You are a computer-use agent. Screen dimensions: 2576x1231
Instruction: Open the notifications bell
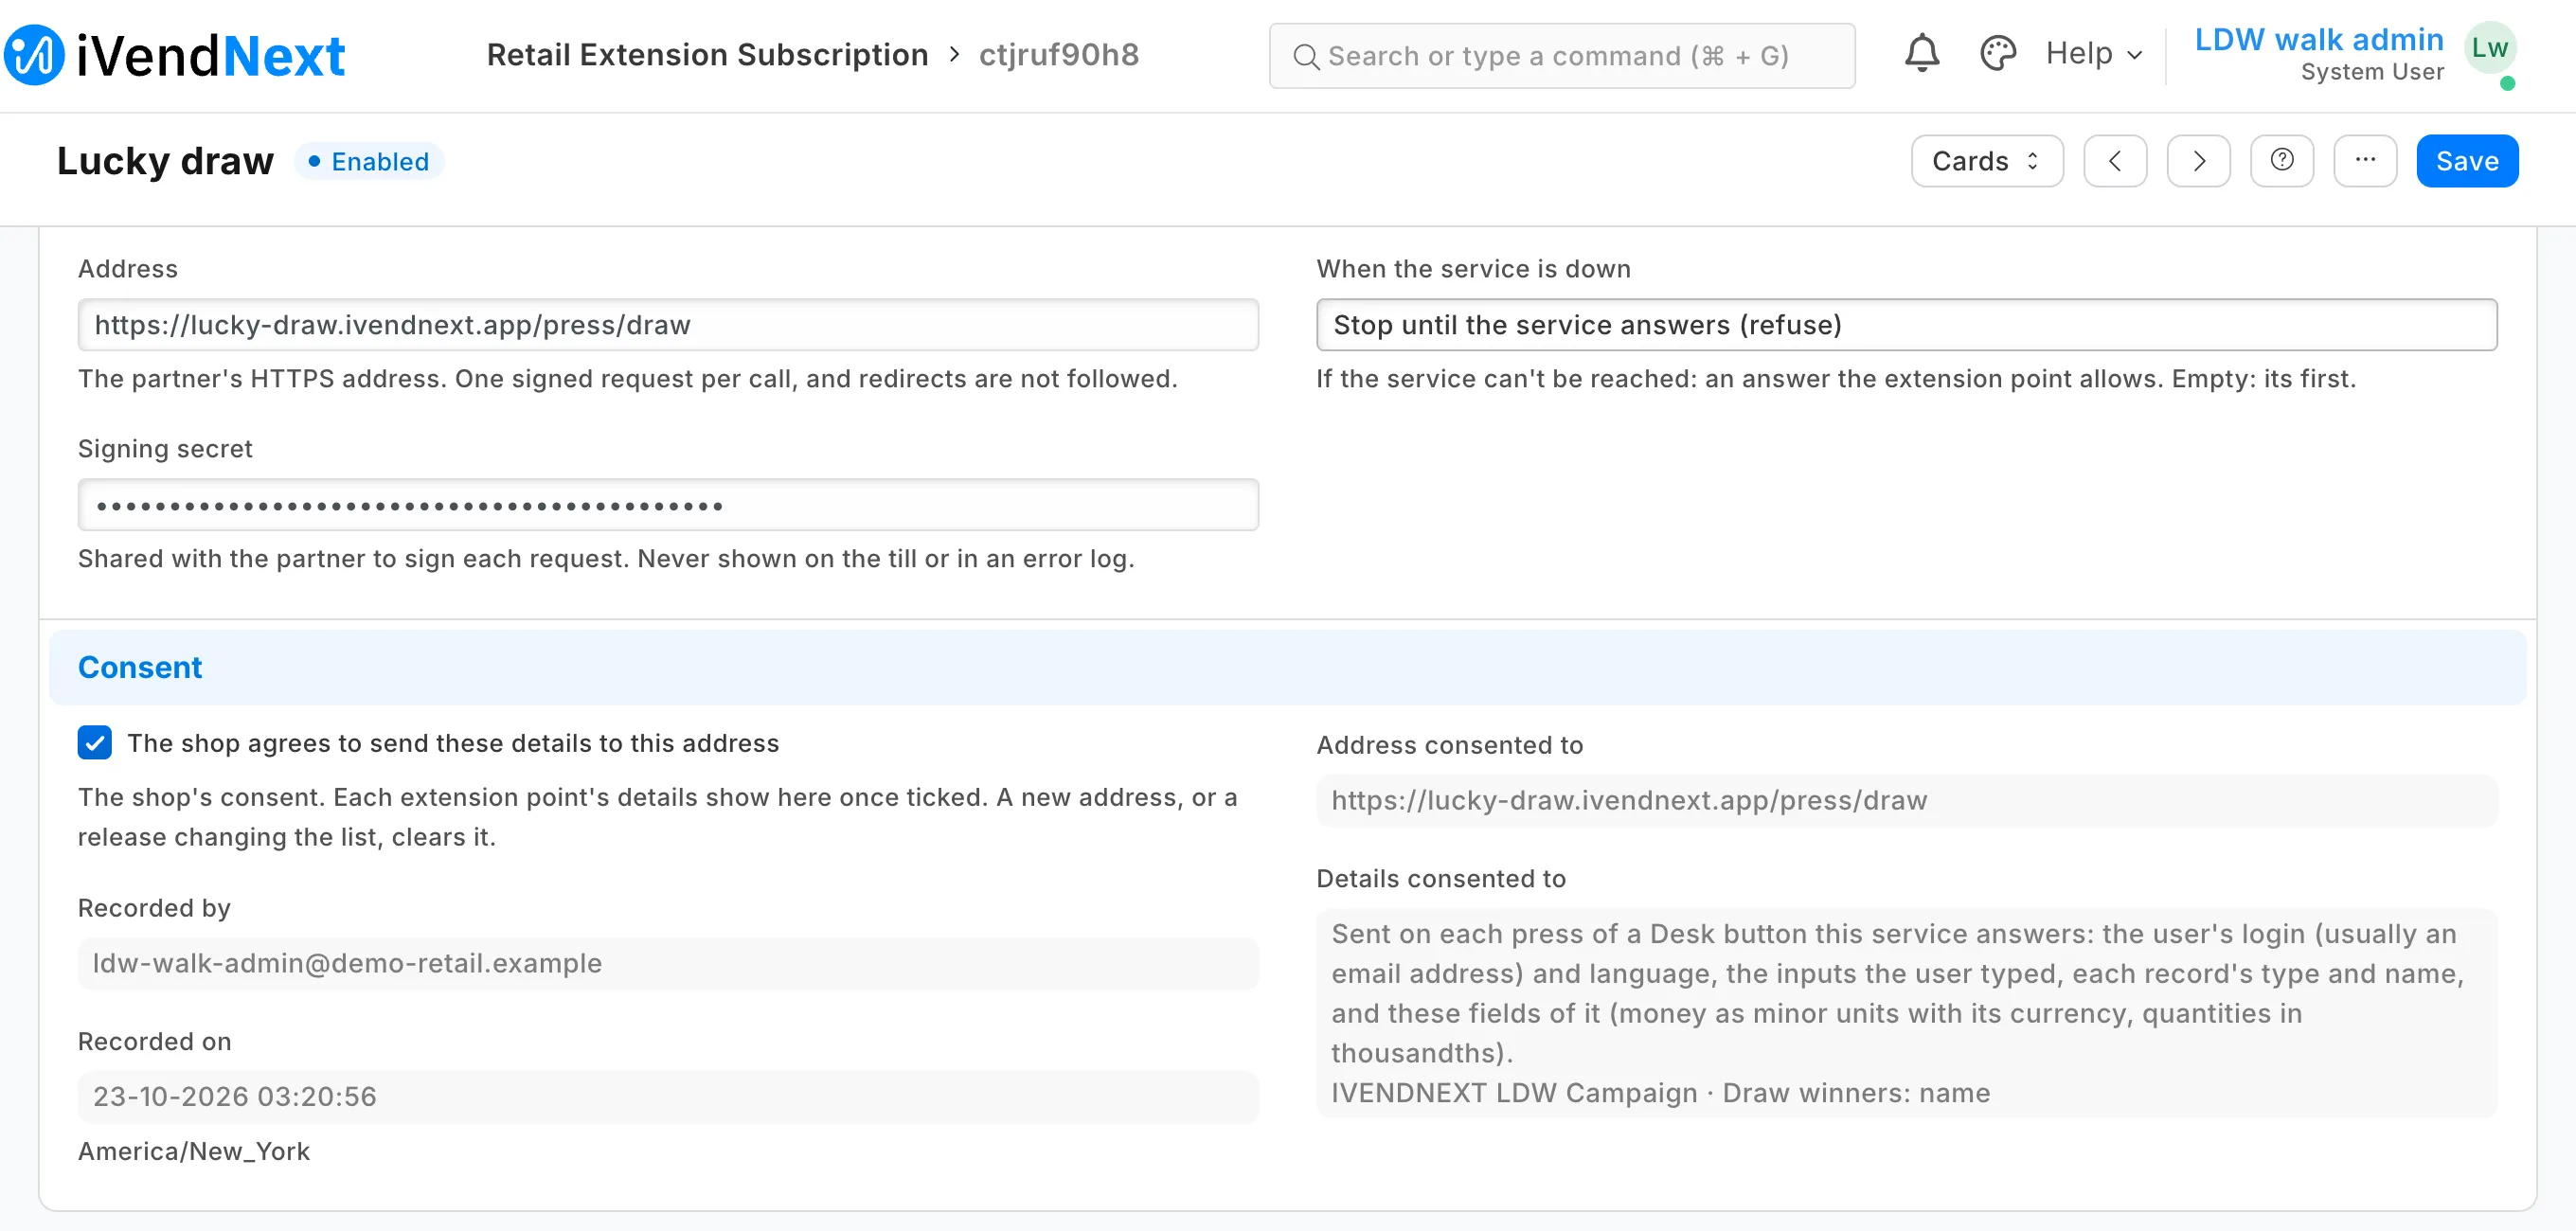(x=1921, y=54)
